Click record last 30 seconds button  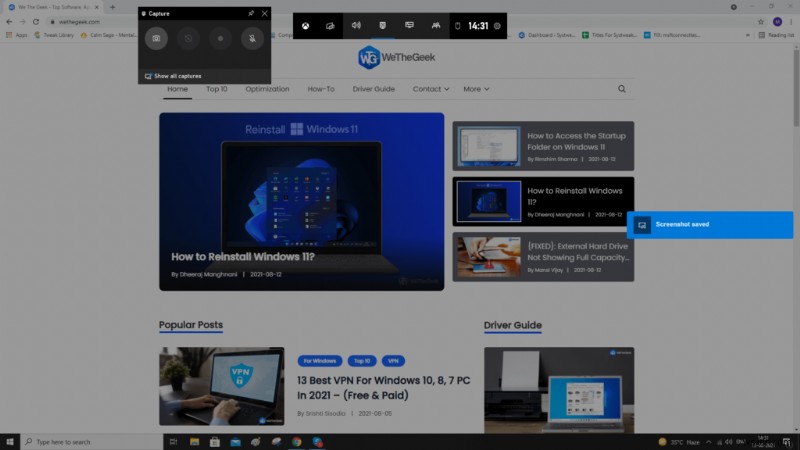(188, 38)
